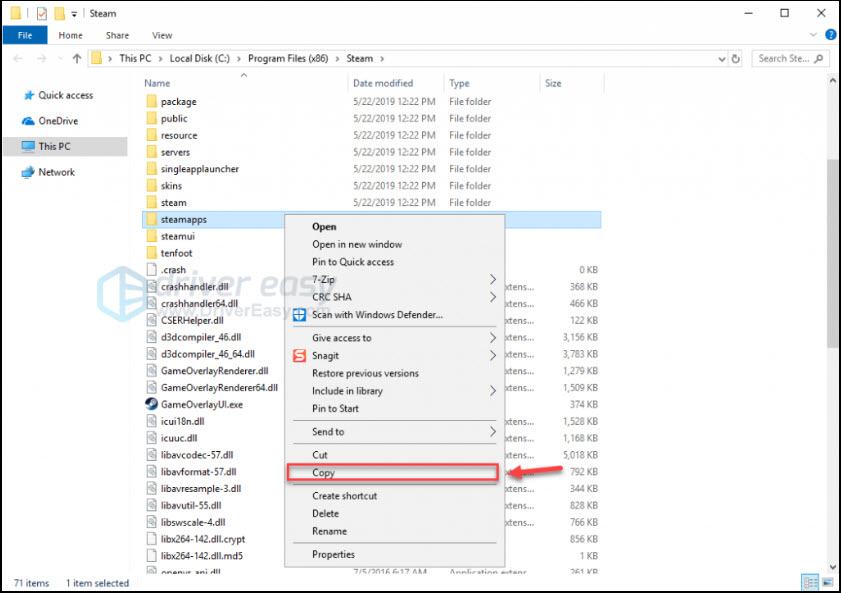
Task: Click the Forward navigation arrow
Action: point(41,58)
